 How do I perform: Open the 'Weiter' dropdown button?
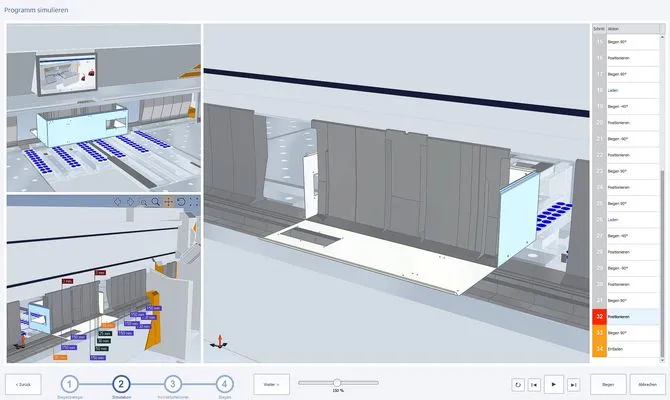coord(271,383)
